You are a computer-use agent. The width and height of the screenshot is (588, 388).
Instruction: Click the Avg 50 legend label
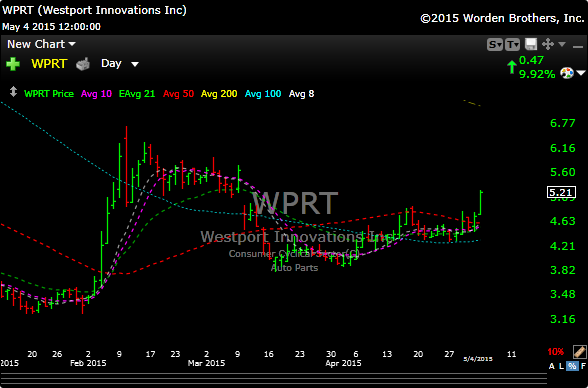coord(178,94)
